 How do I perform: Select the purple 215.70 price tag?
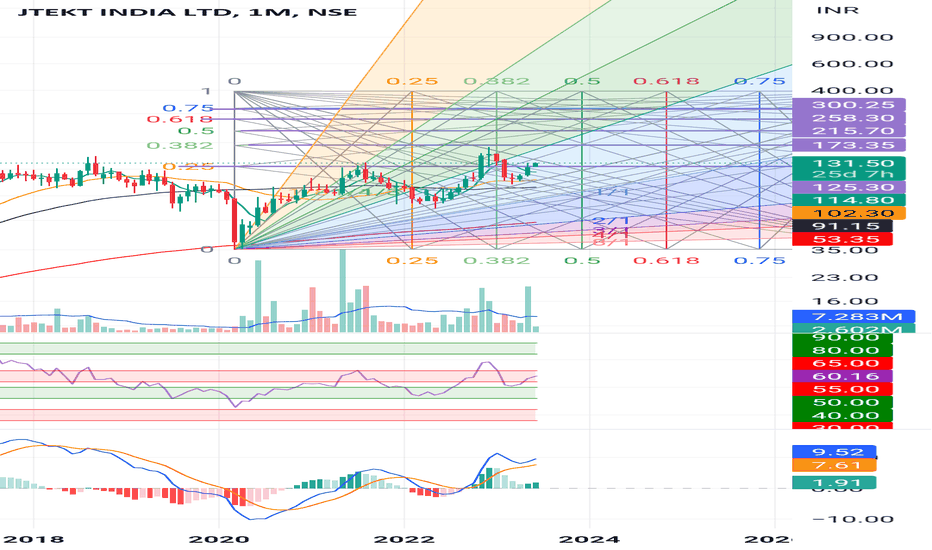pyautogui.click(x=849, y=131)
